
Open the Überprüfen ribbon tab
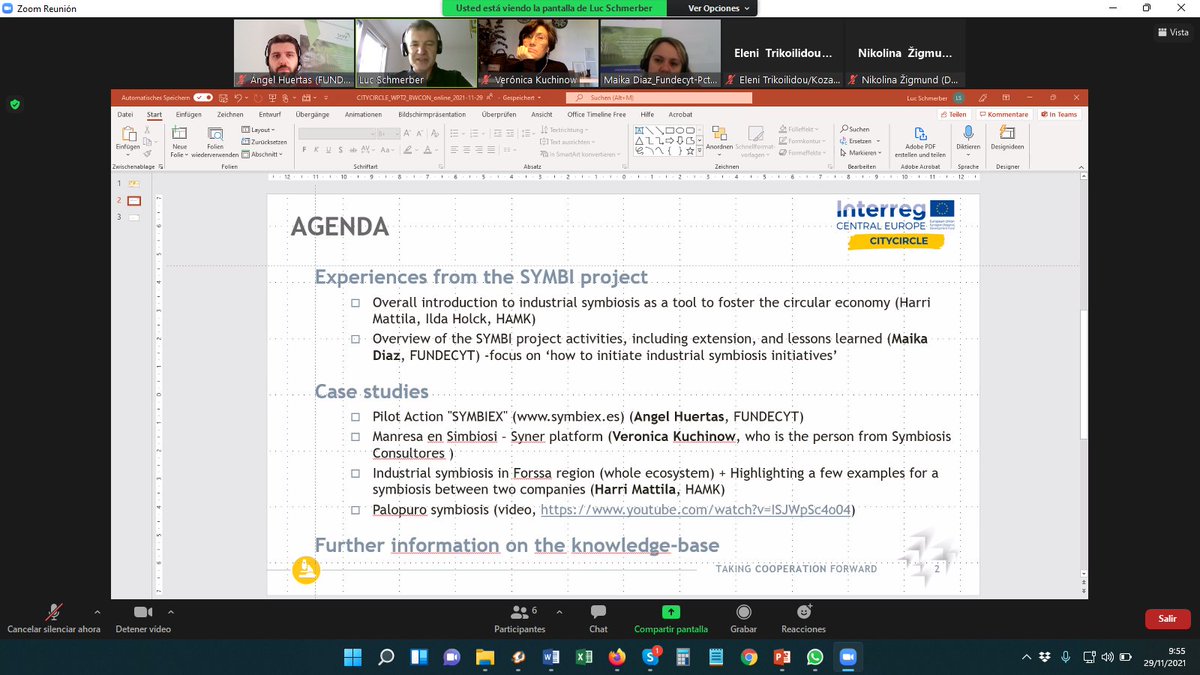[498, 115]
